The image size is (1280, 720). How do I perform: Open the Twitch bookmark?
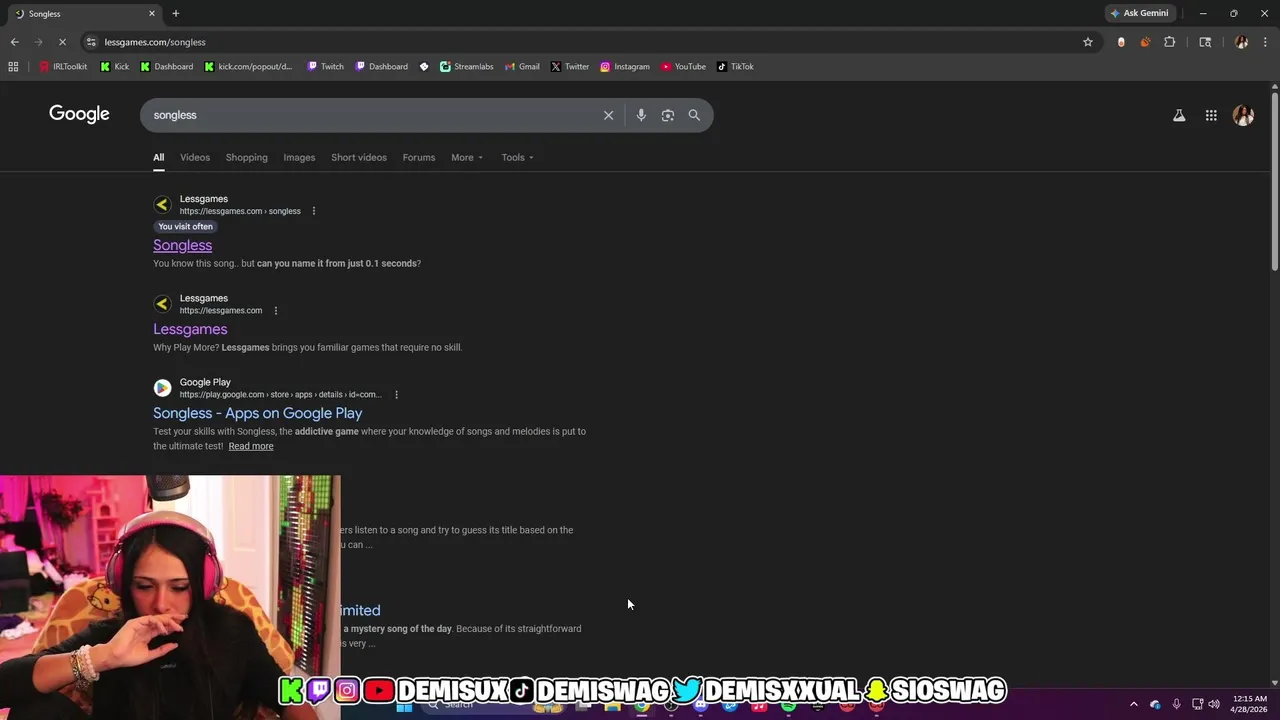pyautogui.click(x=326, y=67)
